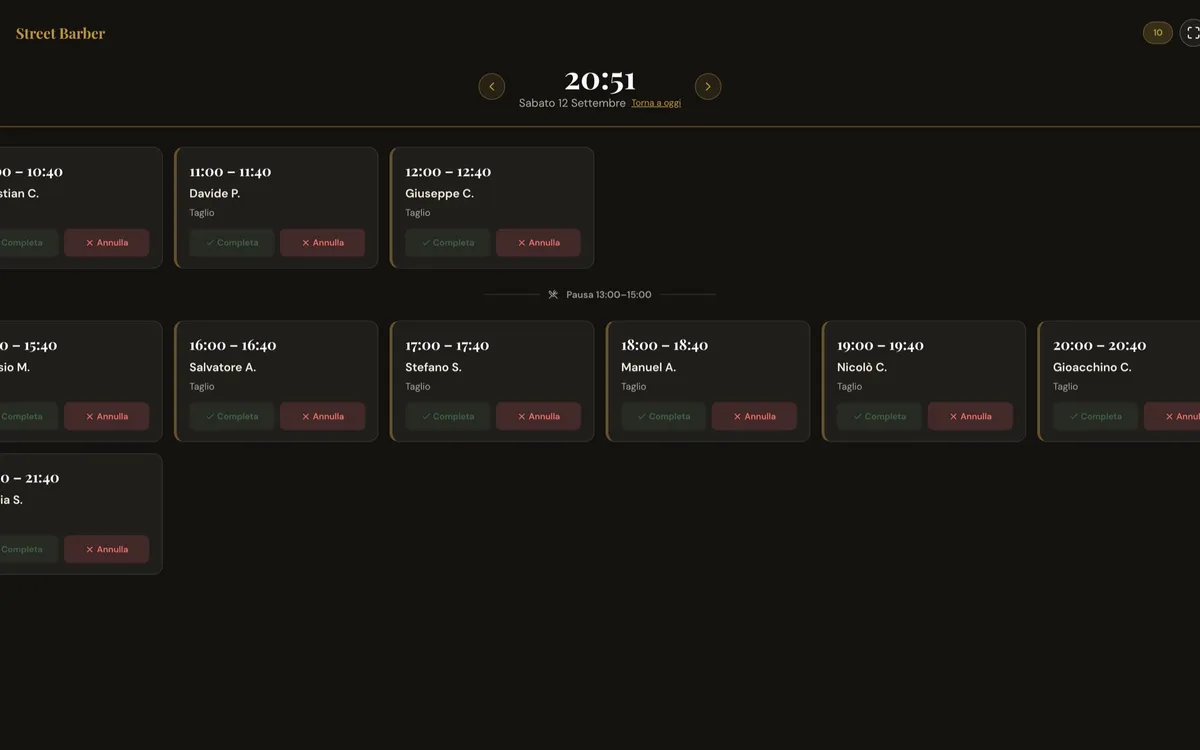Screen dimensions: 1200x750
Task: Select the "12:00 – 12:40" time slot text
Action: pyautogui.click(x=448, y=172)
